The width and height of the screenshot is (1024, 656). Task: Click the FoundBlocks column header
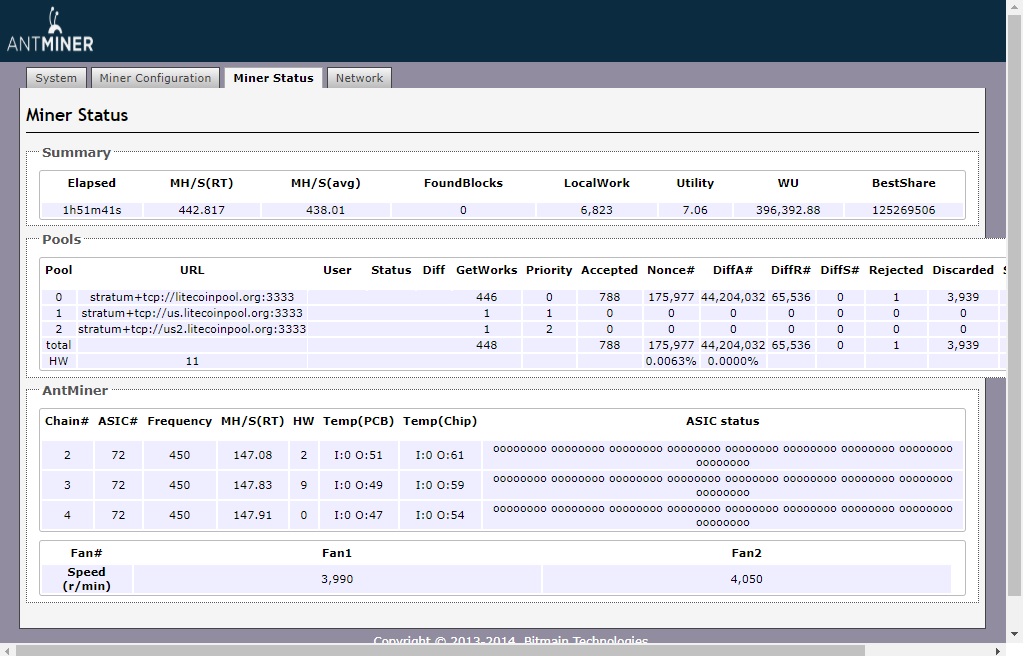(463, 183)
